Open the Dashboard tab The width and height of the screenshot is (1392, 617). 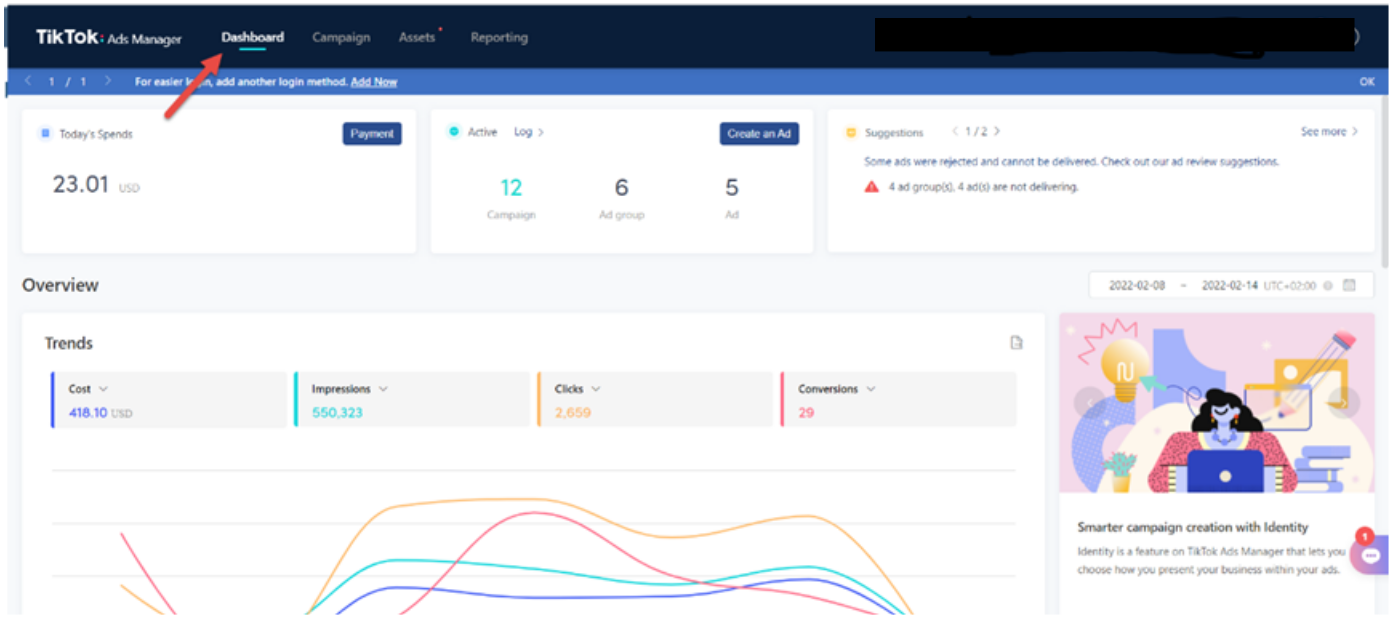tap(253, 37)
